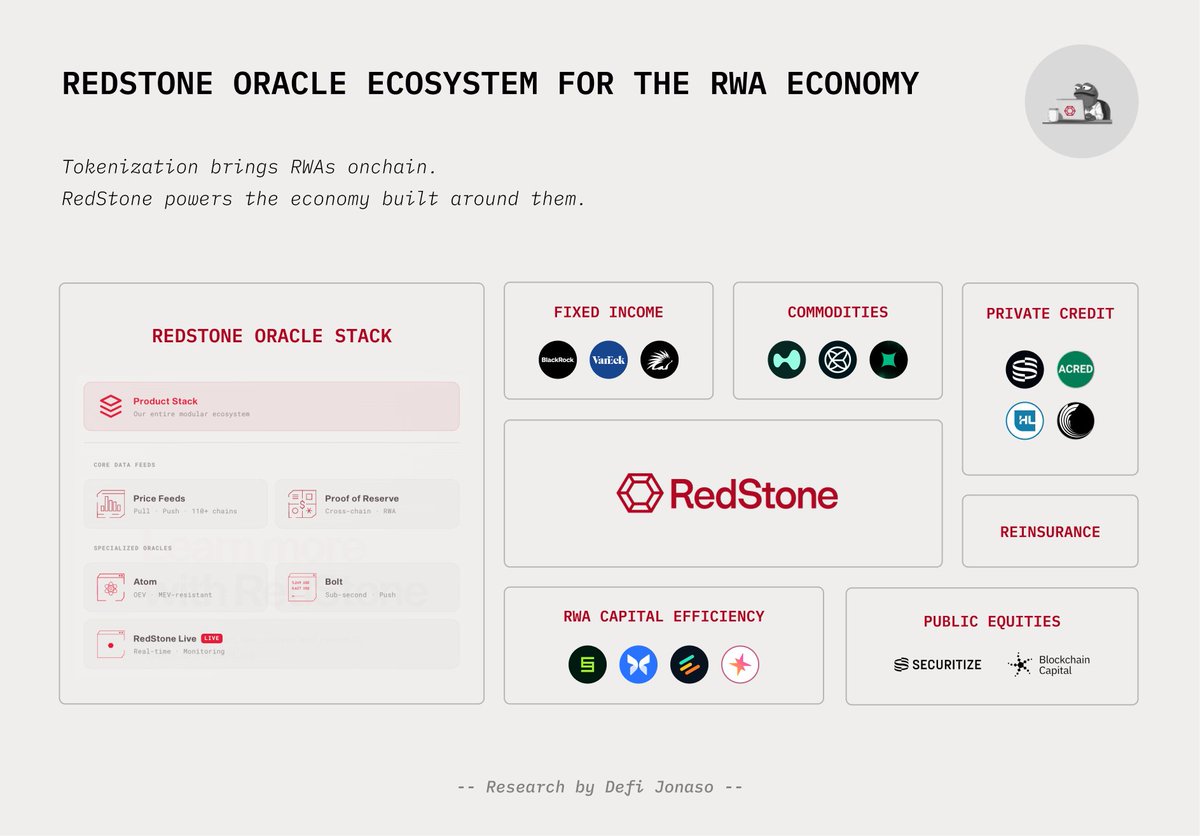Select the black swirl logo in Private Credit
This screenshot has height=836, width=1200.
[1076, 420]
